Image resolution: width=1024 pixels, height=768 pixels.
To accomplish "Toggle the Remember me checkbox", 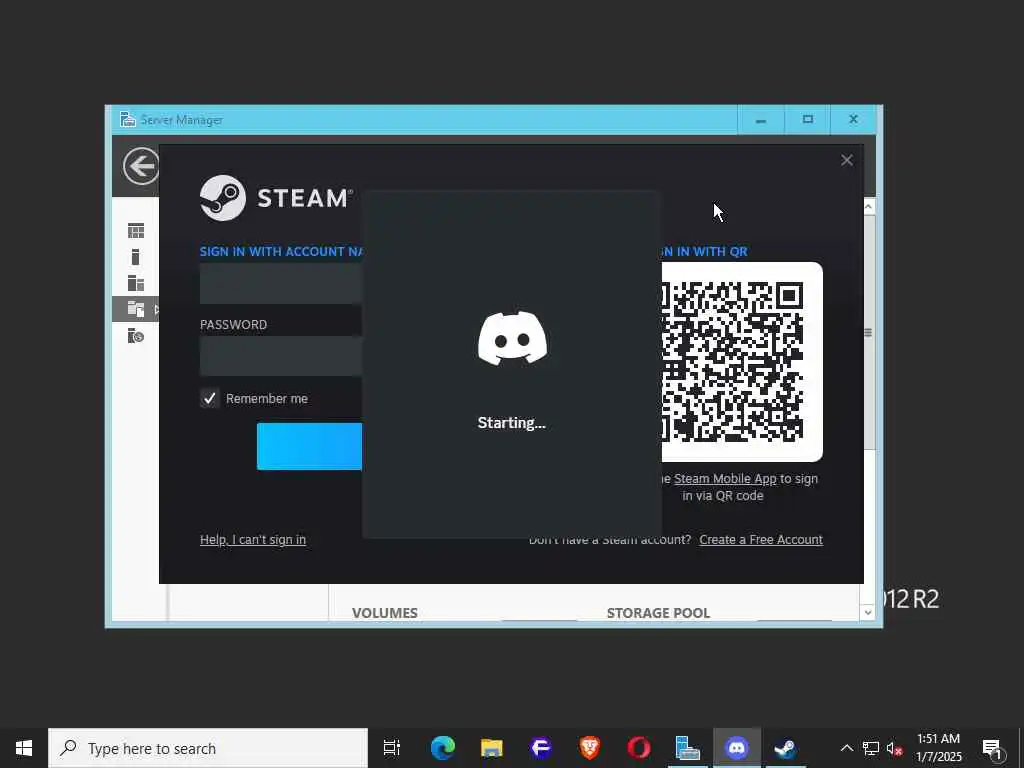I will (x=210, y=398).
